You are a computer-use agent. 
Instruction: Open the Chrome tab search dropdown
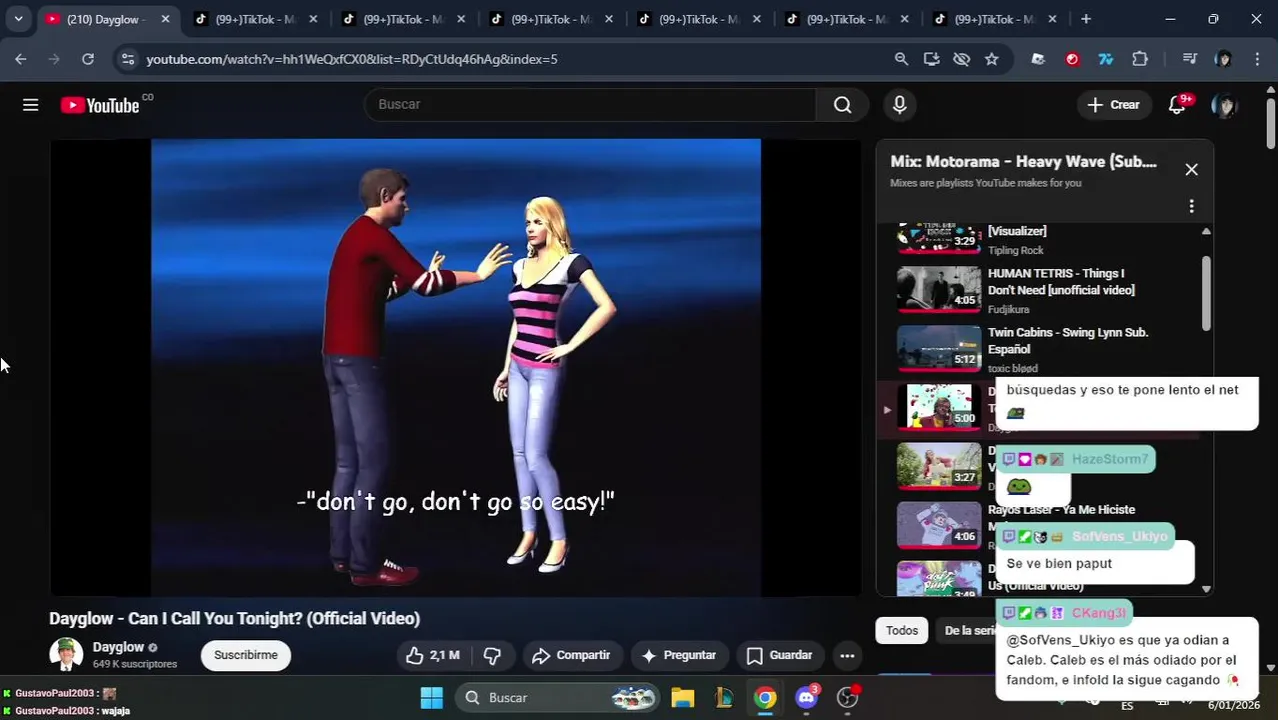(18, 19)
